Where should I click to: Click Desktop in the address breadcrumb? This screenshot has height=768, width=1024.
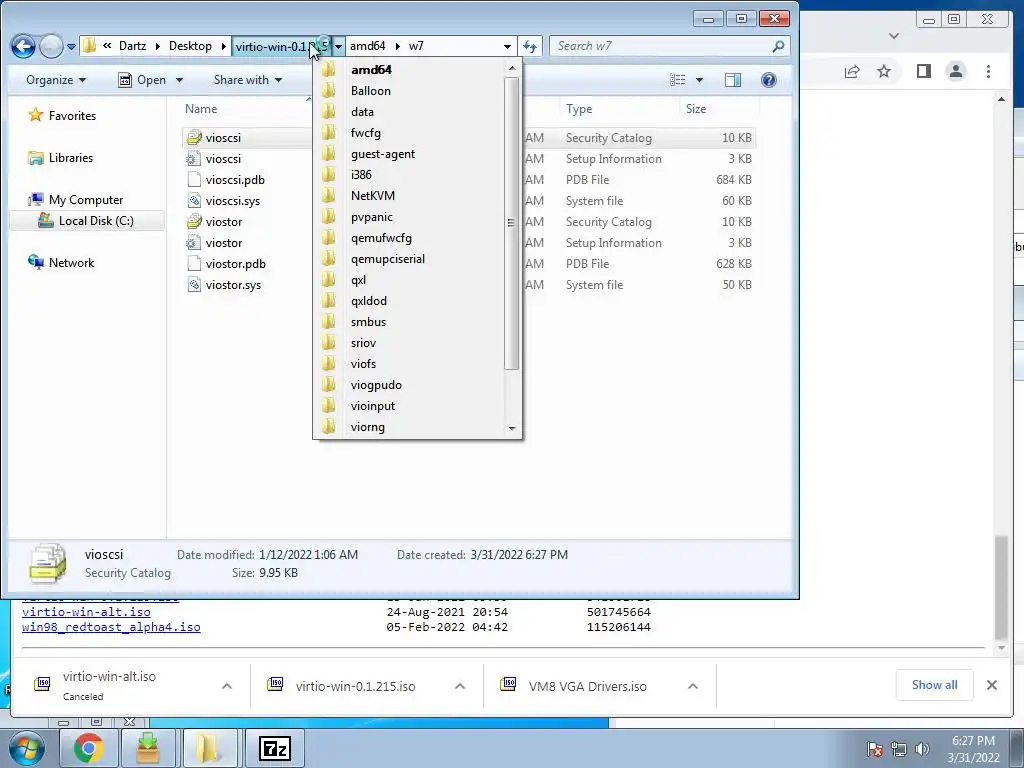click(190, 46)
